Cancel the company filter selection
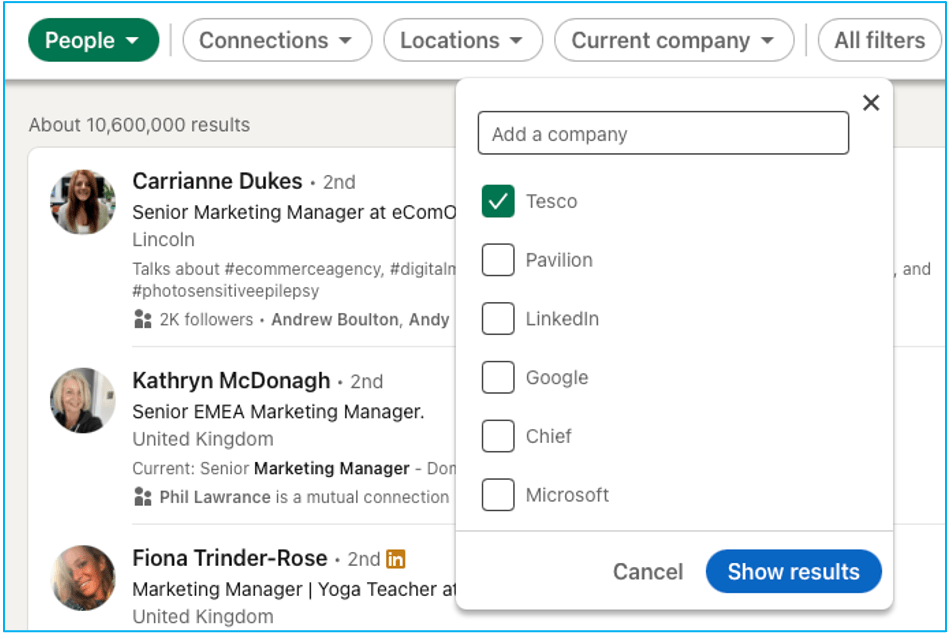The image size is (949, 633). click(648, 572)
